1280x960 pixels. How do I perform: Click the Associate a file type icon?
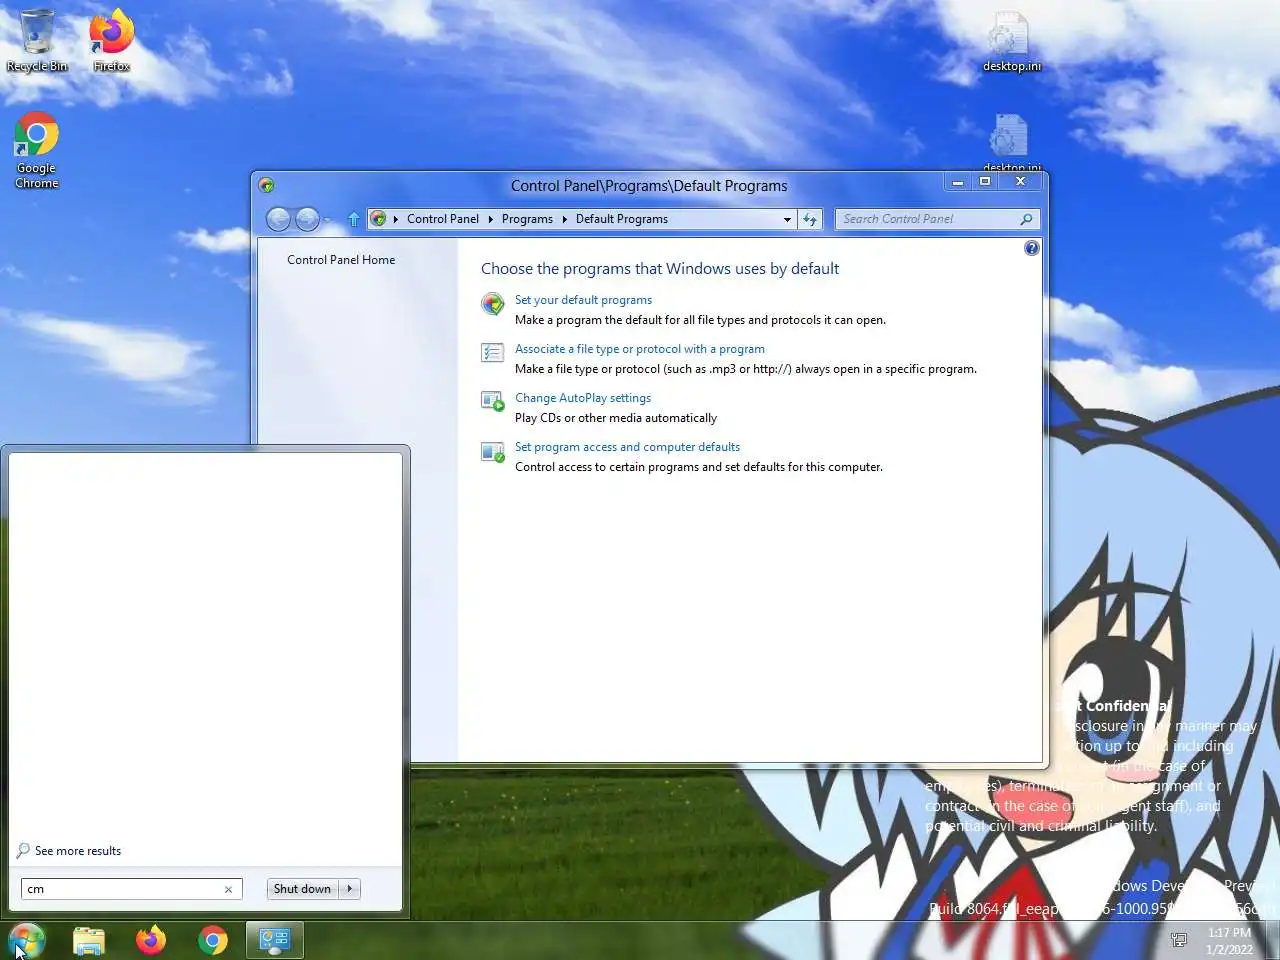click(493, 353)
